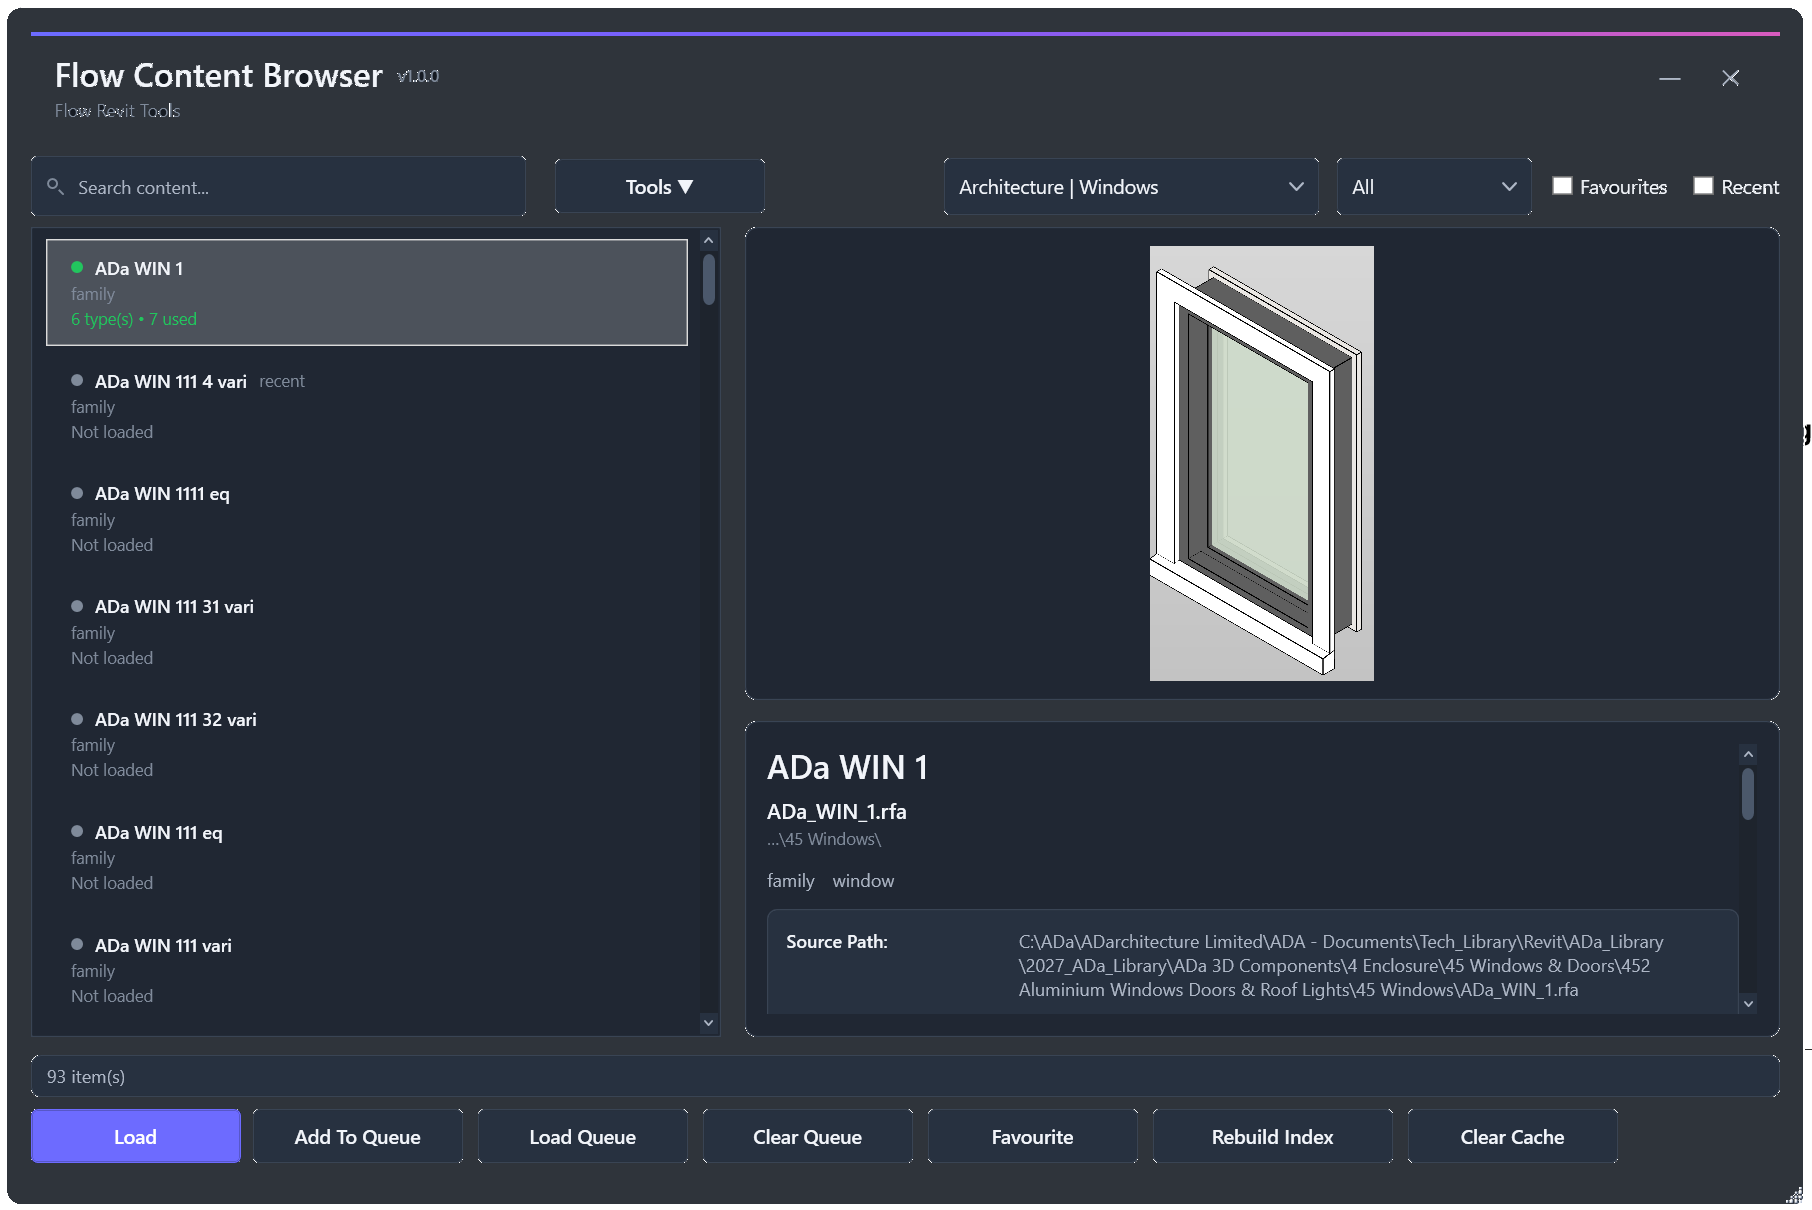Click the details panel scroll-down arrow
Screen dimensions: 1812x1210
point(1748,1003)
